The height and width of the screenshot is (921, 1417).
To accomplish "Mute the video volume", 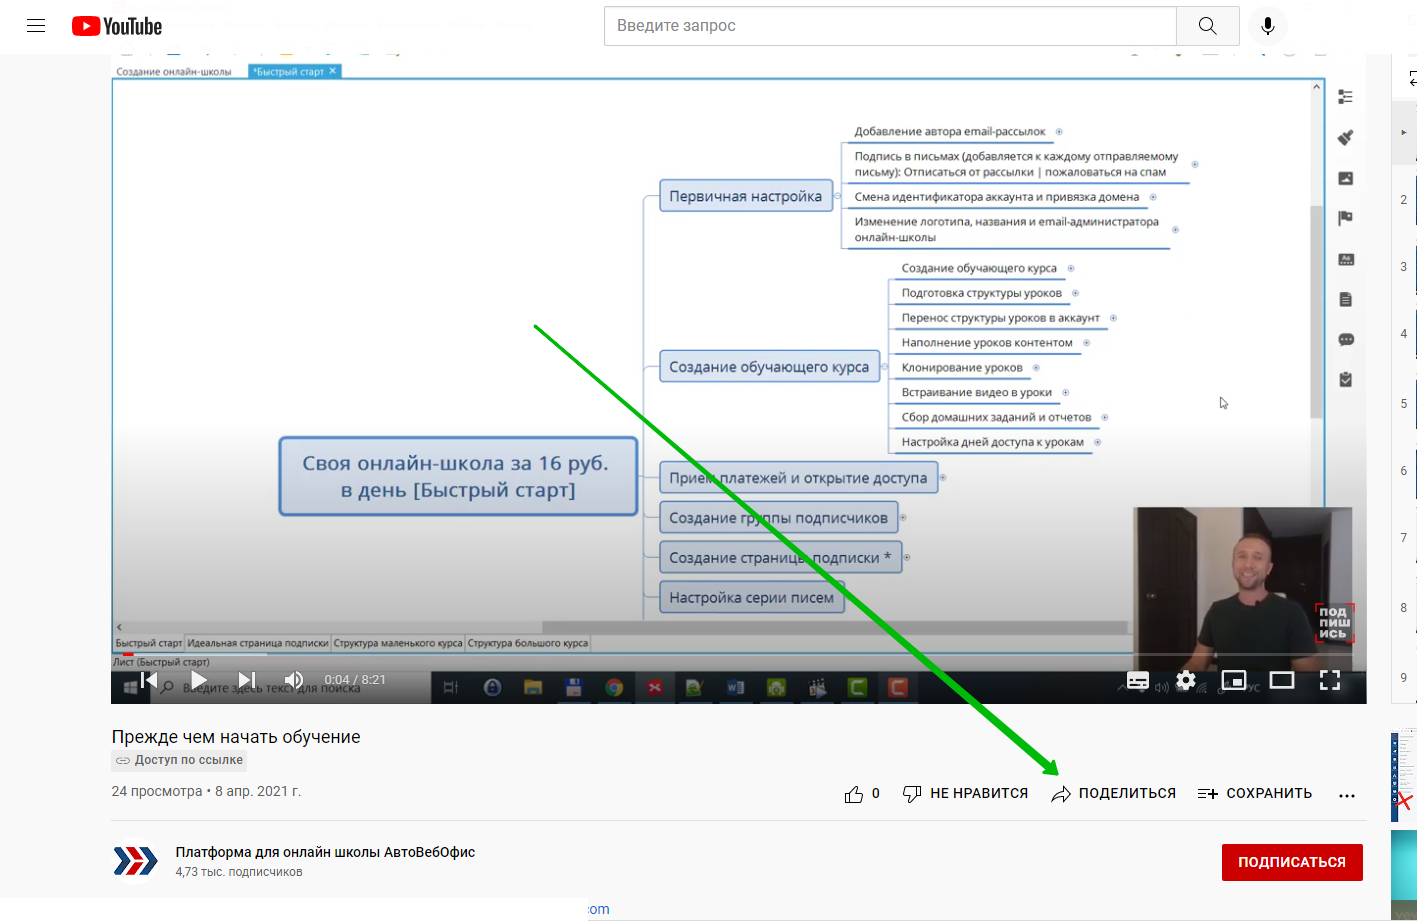I will [294, 680].
